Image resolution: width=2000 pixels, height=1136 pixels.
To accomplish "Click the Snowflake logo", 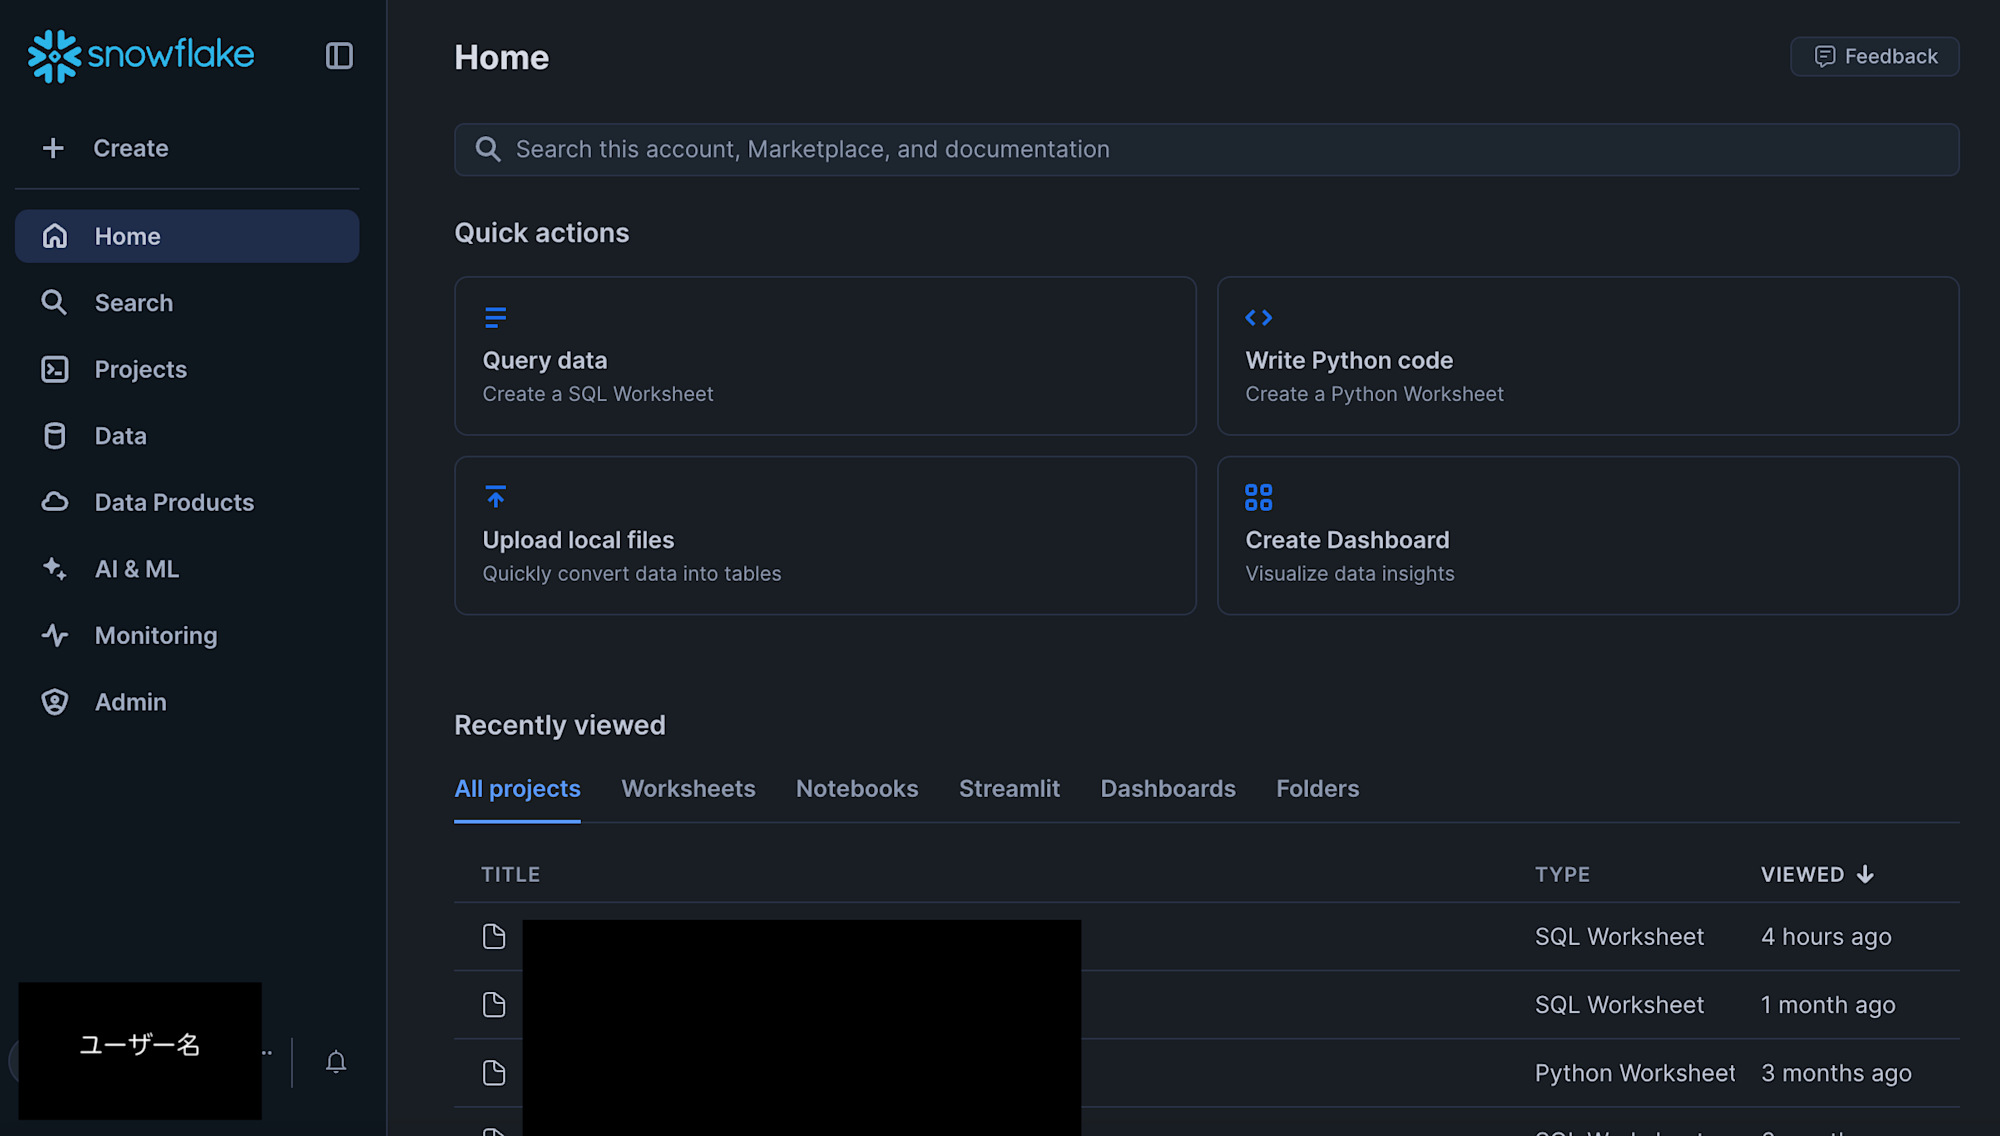I will point(141,55).
